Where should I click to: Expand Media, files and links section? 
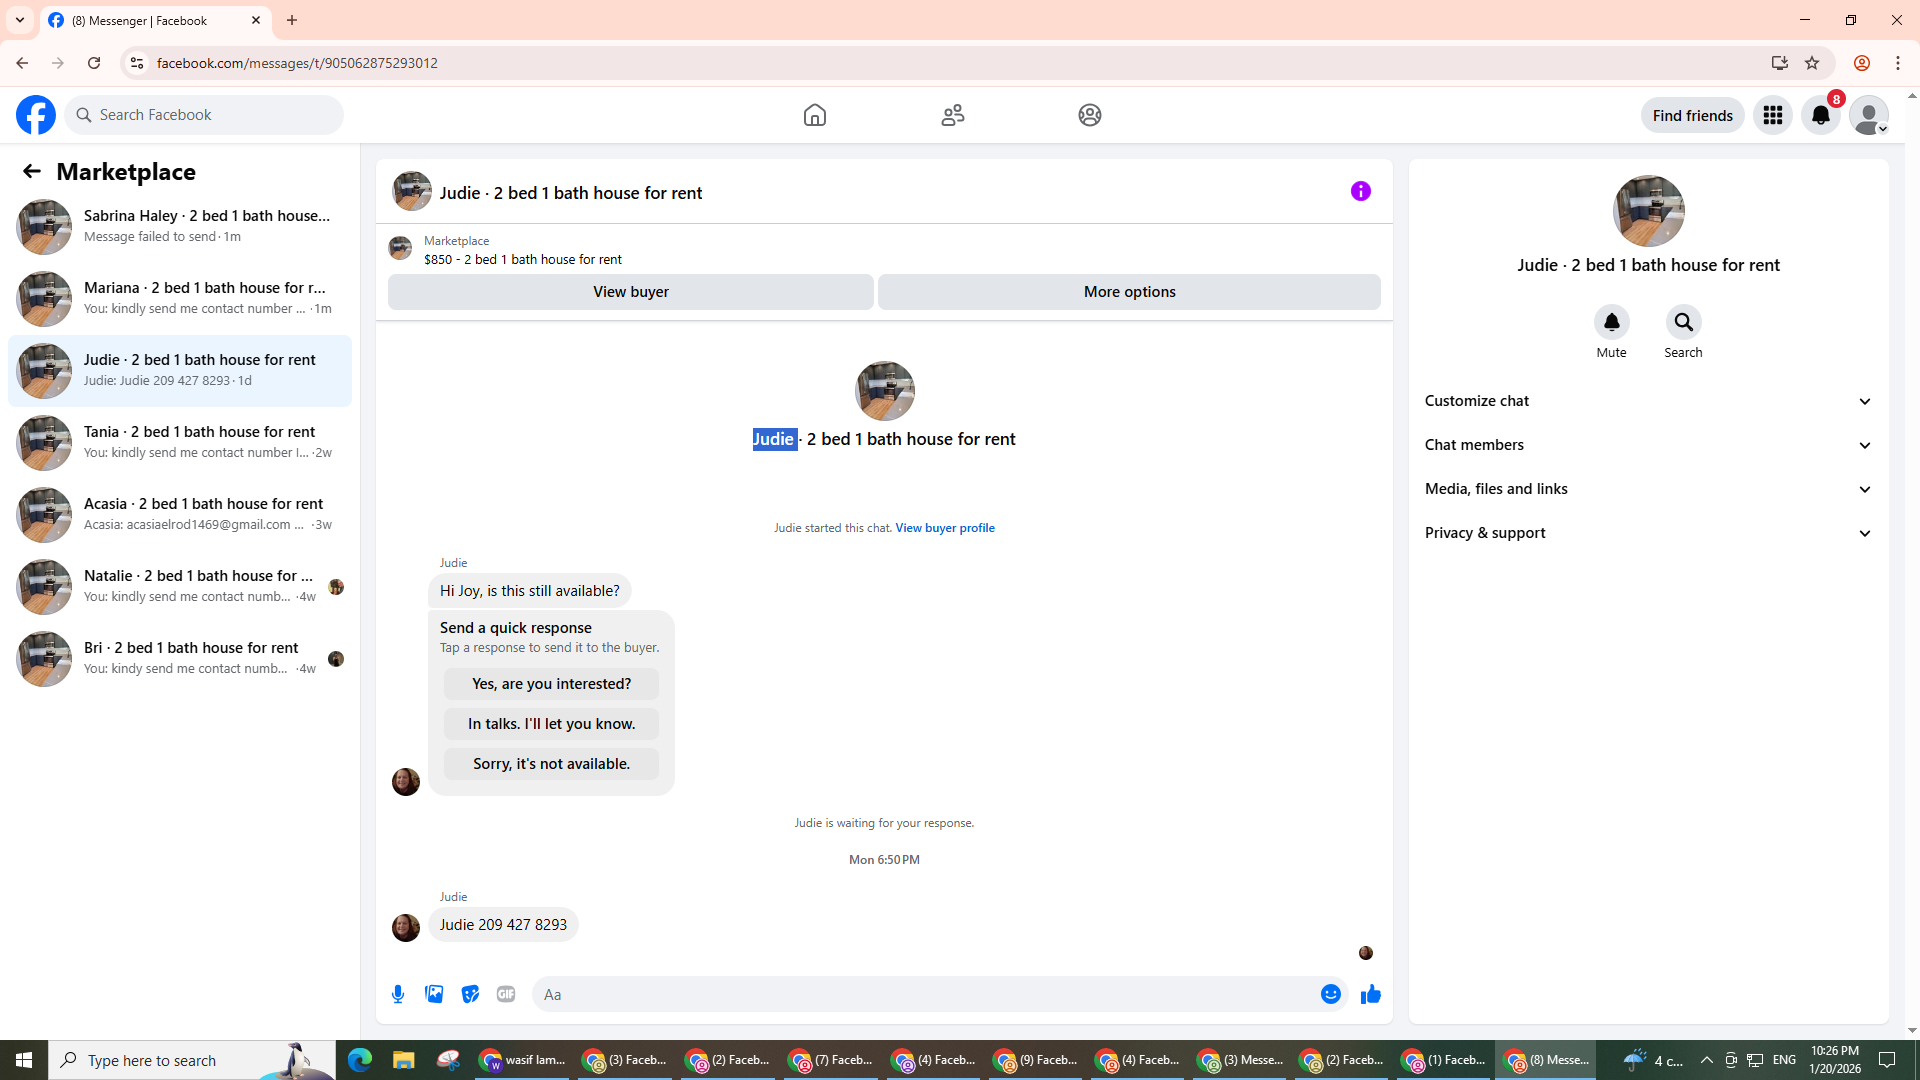[1649, 489]
